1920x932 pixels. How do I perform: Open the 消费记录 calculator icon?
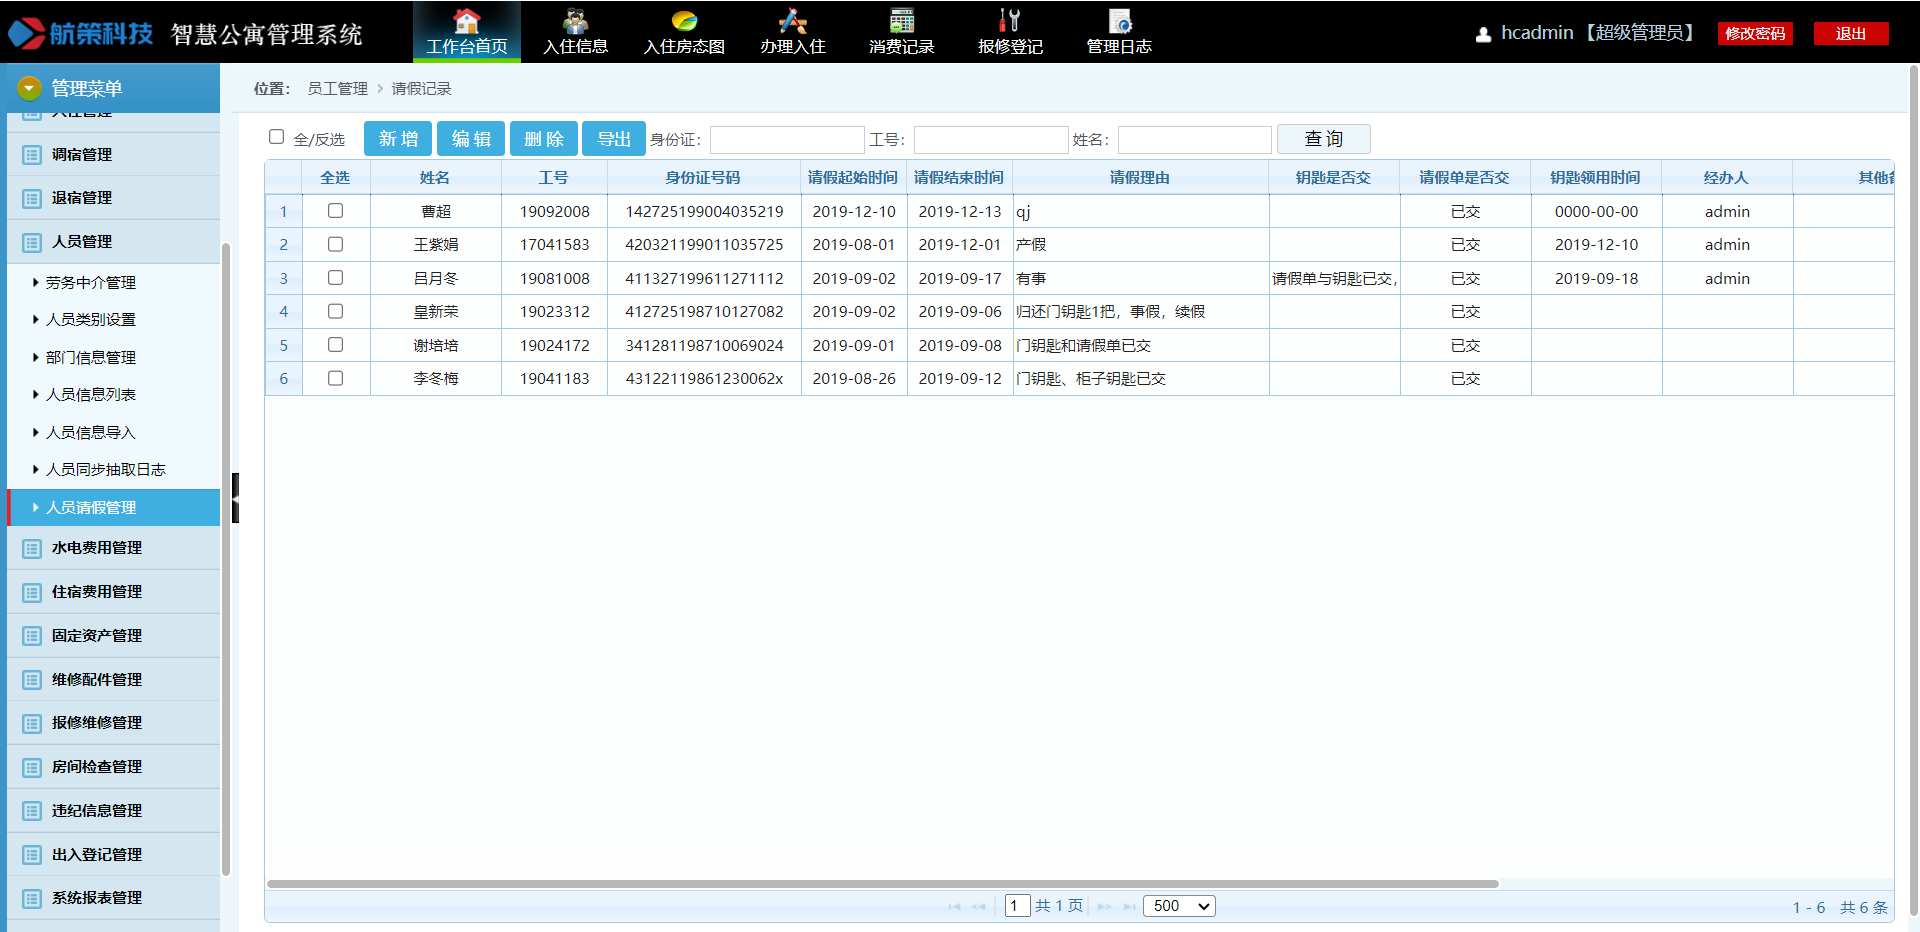pyautogui.click(x=901, y=21)
